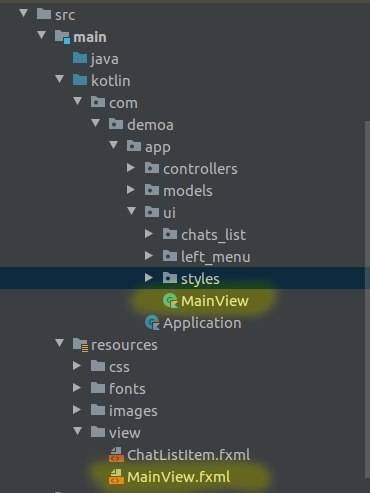Click the MainView.fxml file icon
Screen dimensions: 370x493
[x=116, y=476]
